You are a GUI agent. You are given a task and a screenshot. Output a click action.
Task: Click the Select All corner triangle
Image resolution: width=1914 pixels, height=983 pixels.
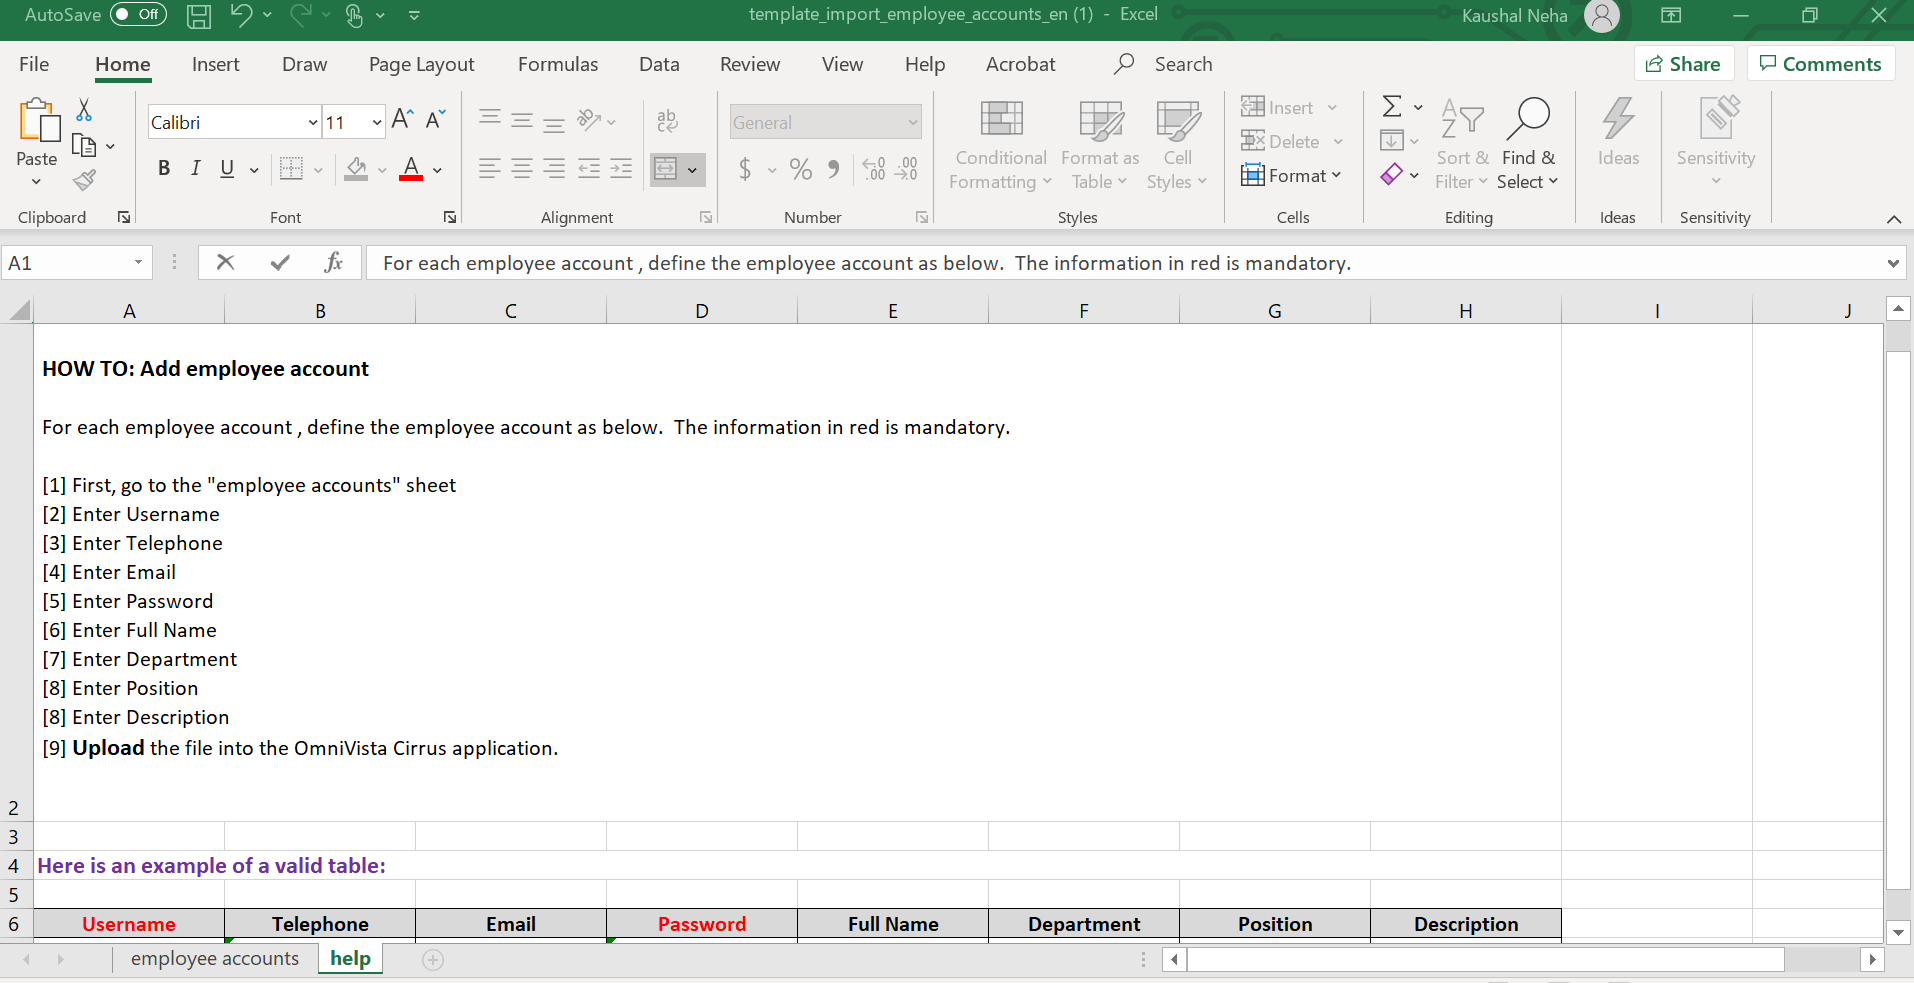tap(19, 310)
